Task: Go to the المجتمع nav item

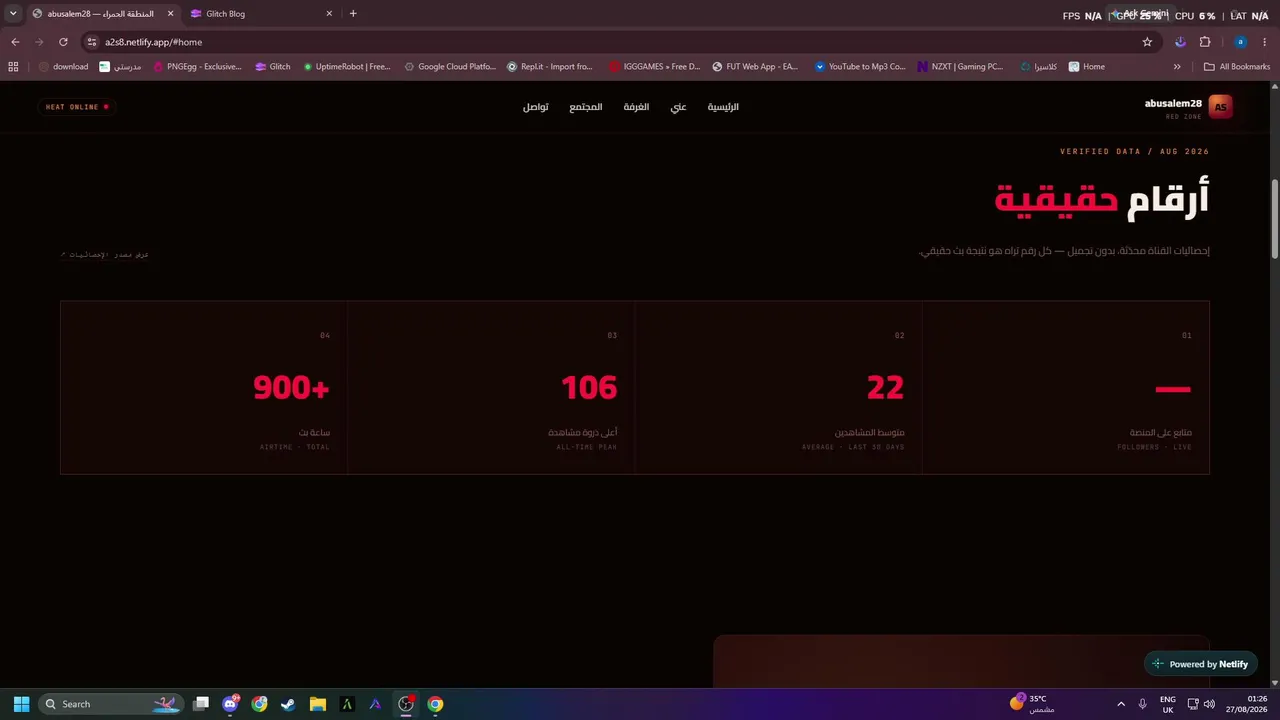Action: click(x=586, y=107)
